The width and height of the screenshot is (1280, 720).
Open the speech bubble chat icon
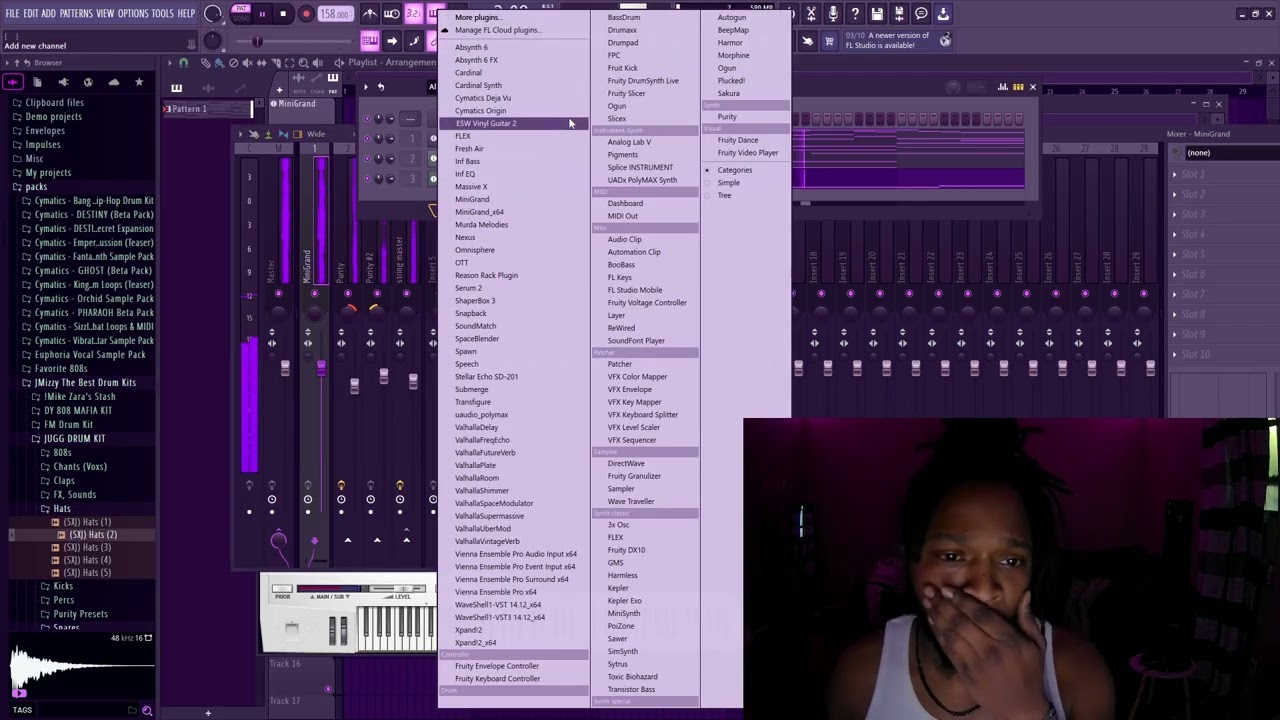pos(921,14)
